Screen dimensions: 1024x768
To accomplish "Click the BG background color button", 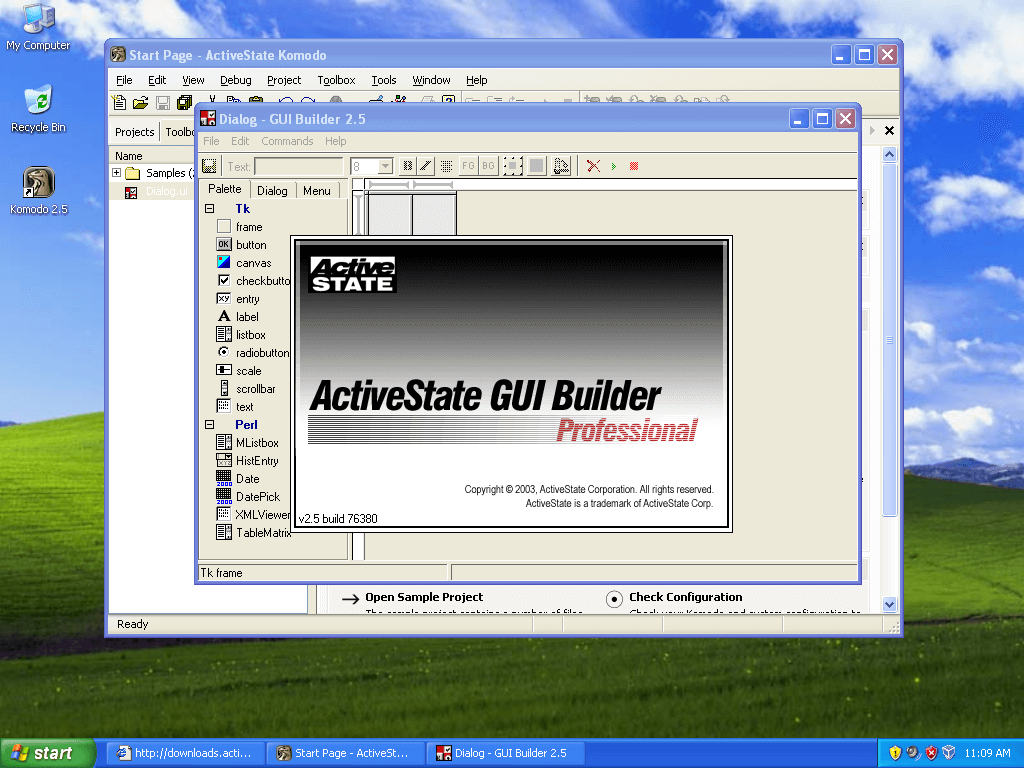I will pyautogui.click(x=488, y=166).
